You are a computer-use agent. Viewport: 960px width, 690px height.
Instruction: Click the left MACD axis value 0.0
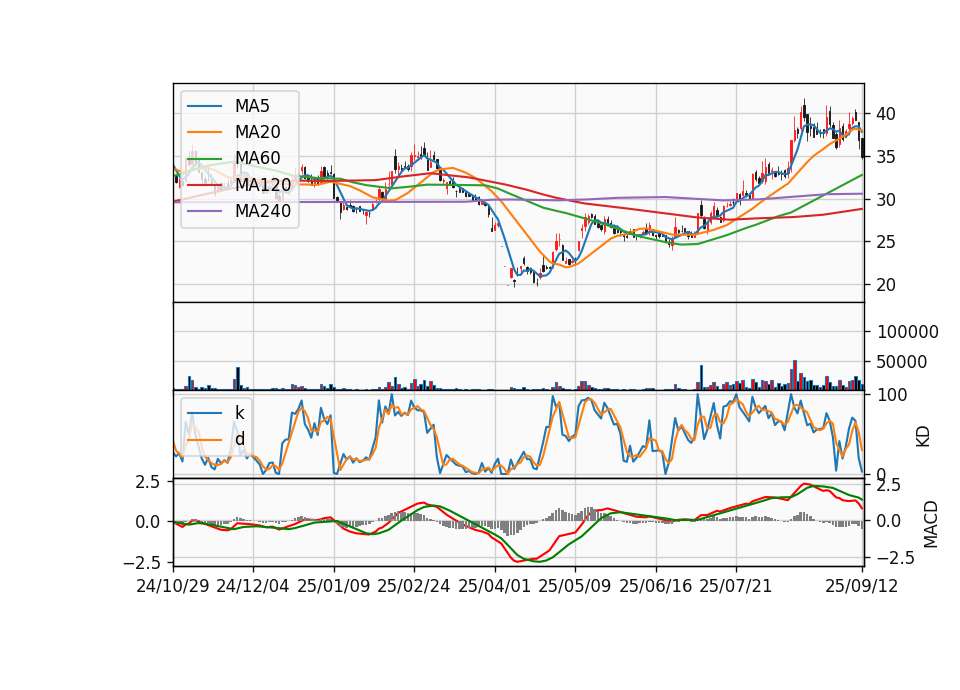[148, 522]
